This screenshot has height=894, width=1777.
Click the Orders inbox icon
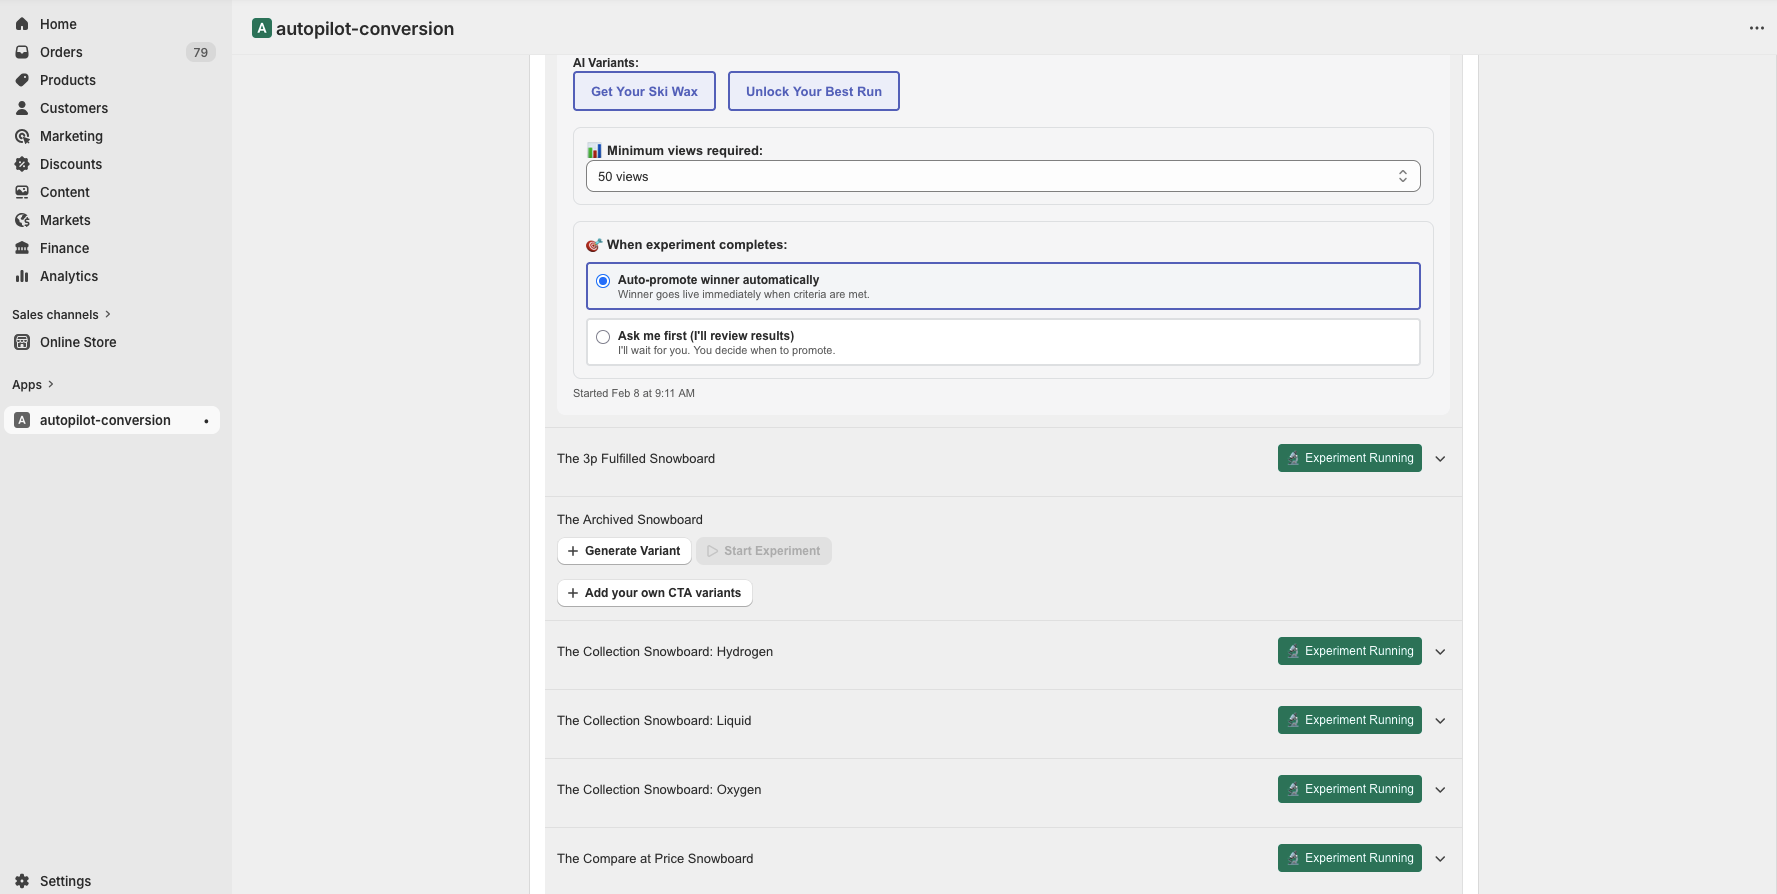click(22, 52)
